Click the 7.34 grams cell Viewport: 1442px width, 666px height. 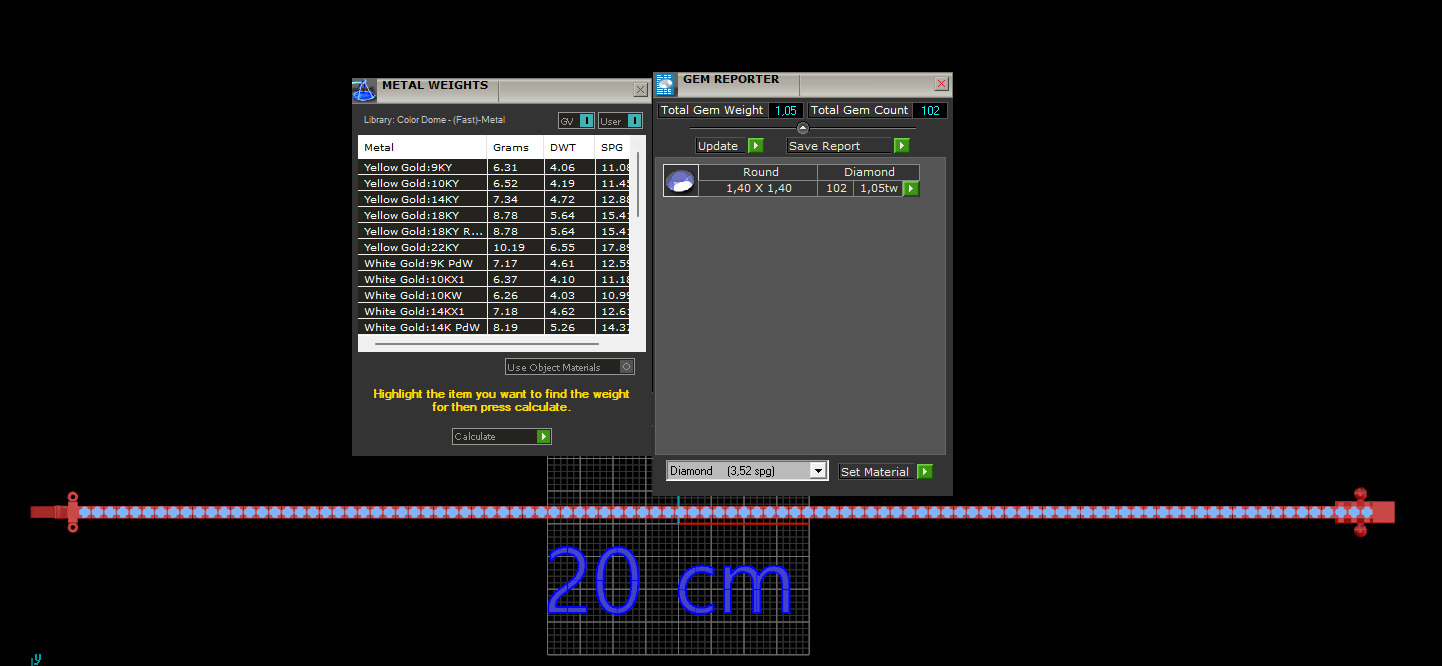pos(515,199)
